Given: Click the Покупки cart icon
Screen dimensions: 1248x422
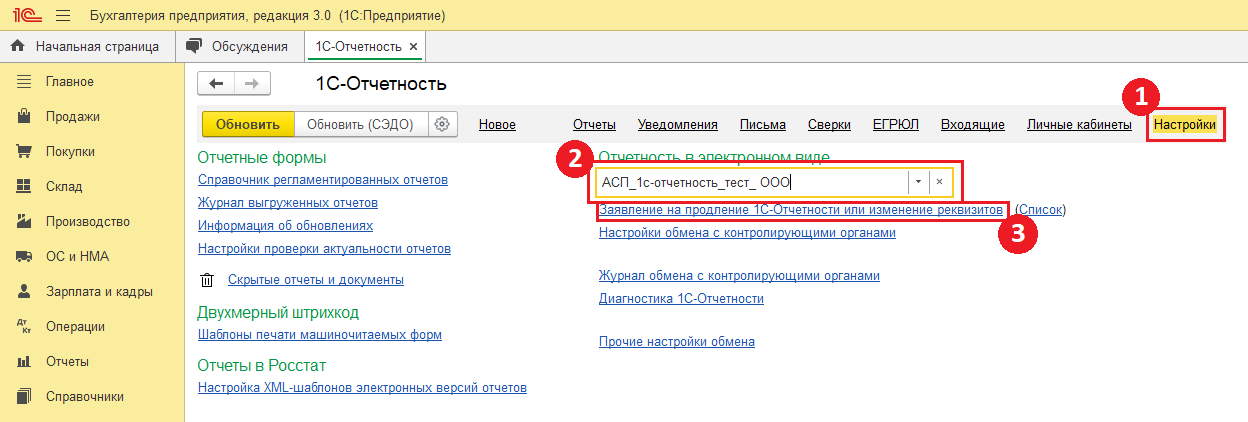Looking at the screenshot, I should pyautogui.click(x=24, y=151).
